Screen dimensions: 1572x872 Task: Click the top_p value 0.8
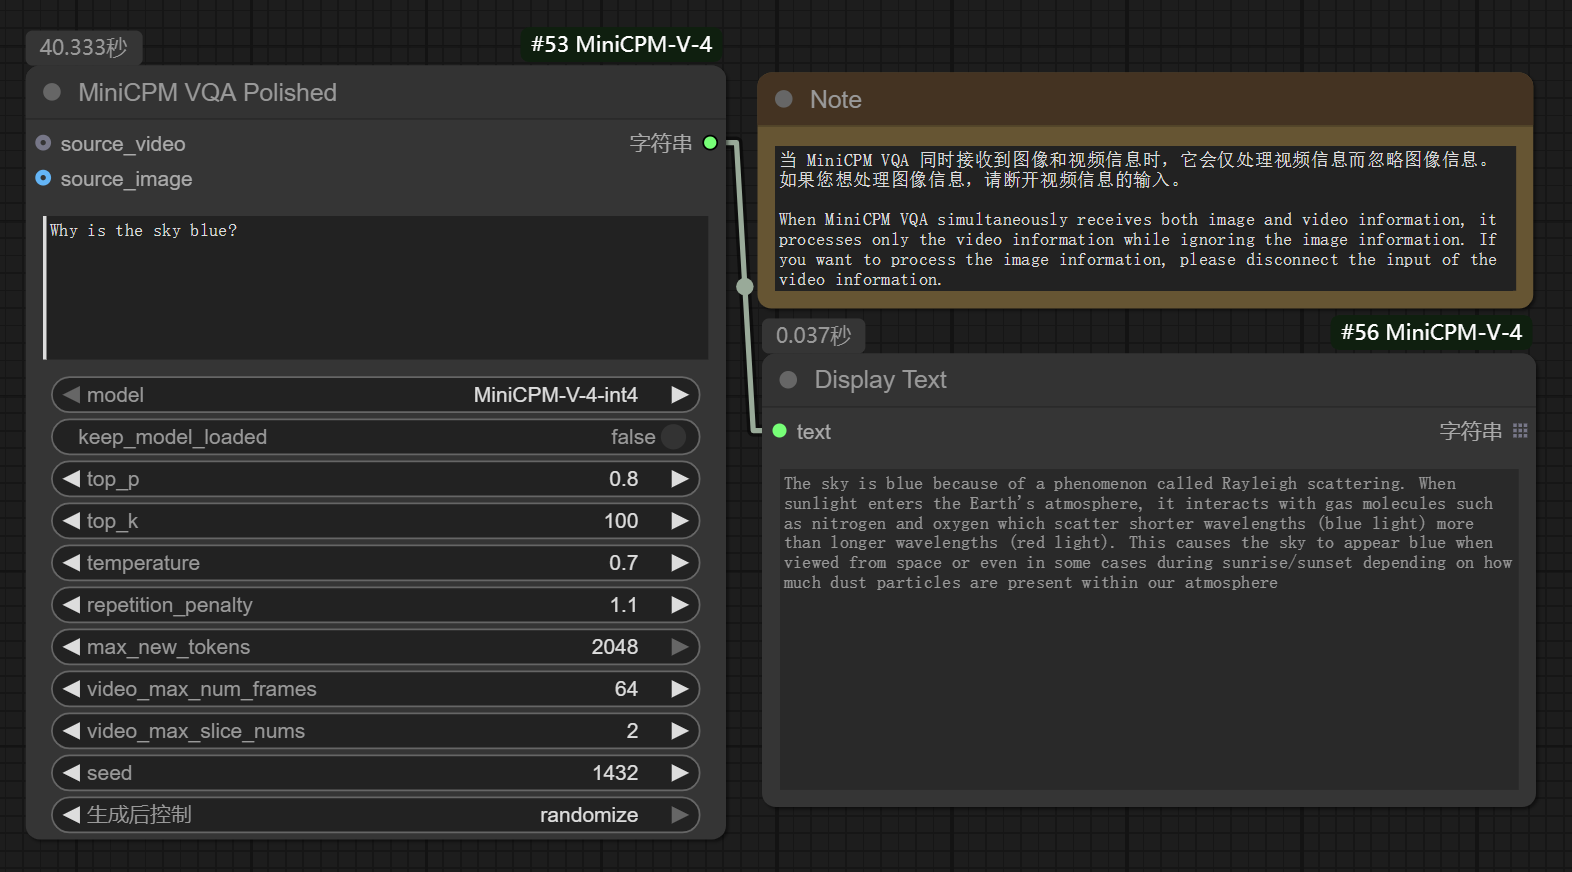point(624,479)
